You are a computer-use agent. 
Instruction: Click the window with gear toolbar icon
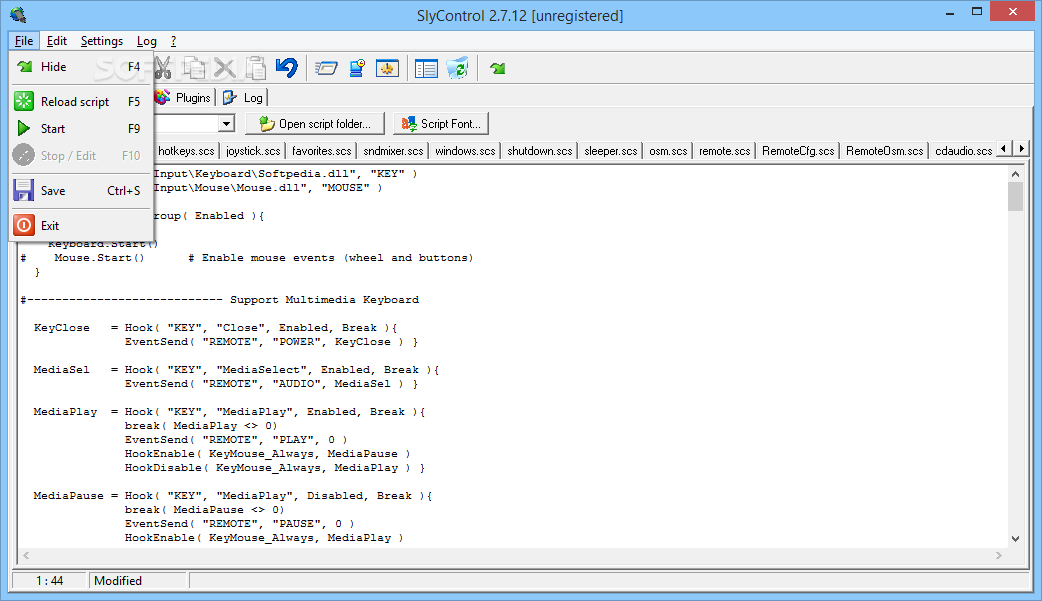pos(387,68)
